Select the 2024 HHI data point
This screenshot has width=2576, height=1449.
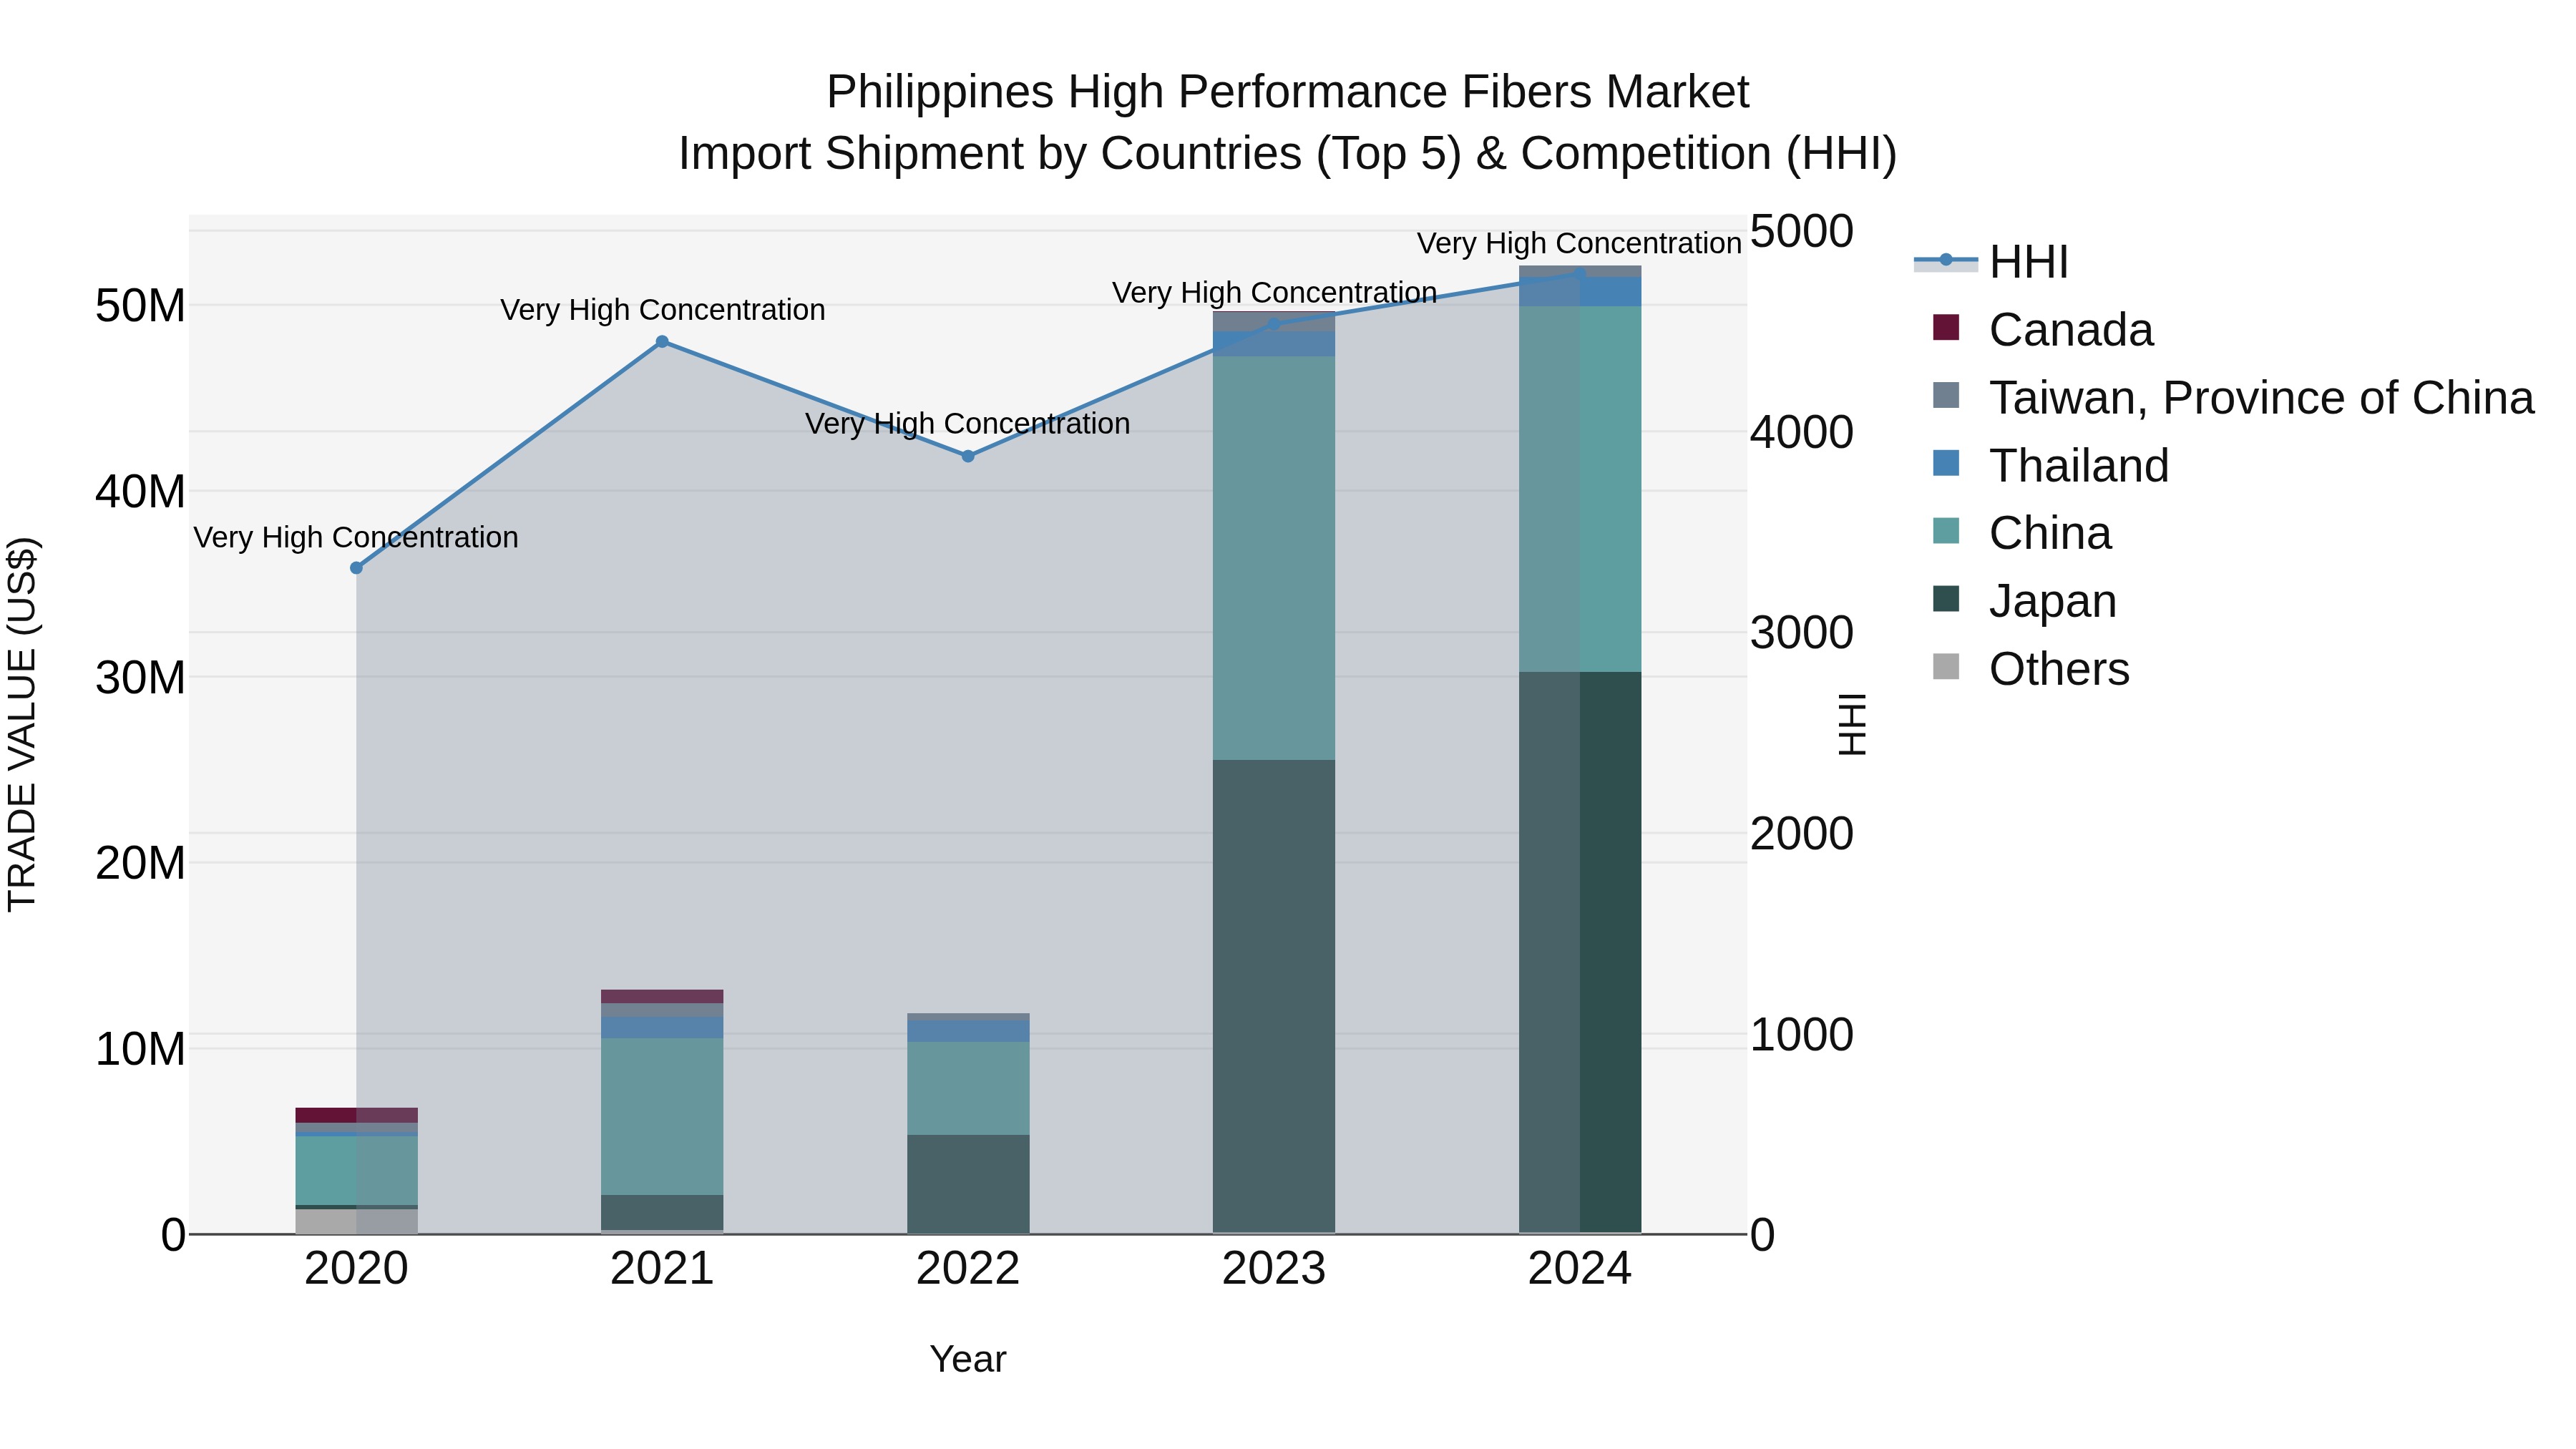pos(1580,274)
